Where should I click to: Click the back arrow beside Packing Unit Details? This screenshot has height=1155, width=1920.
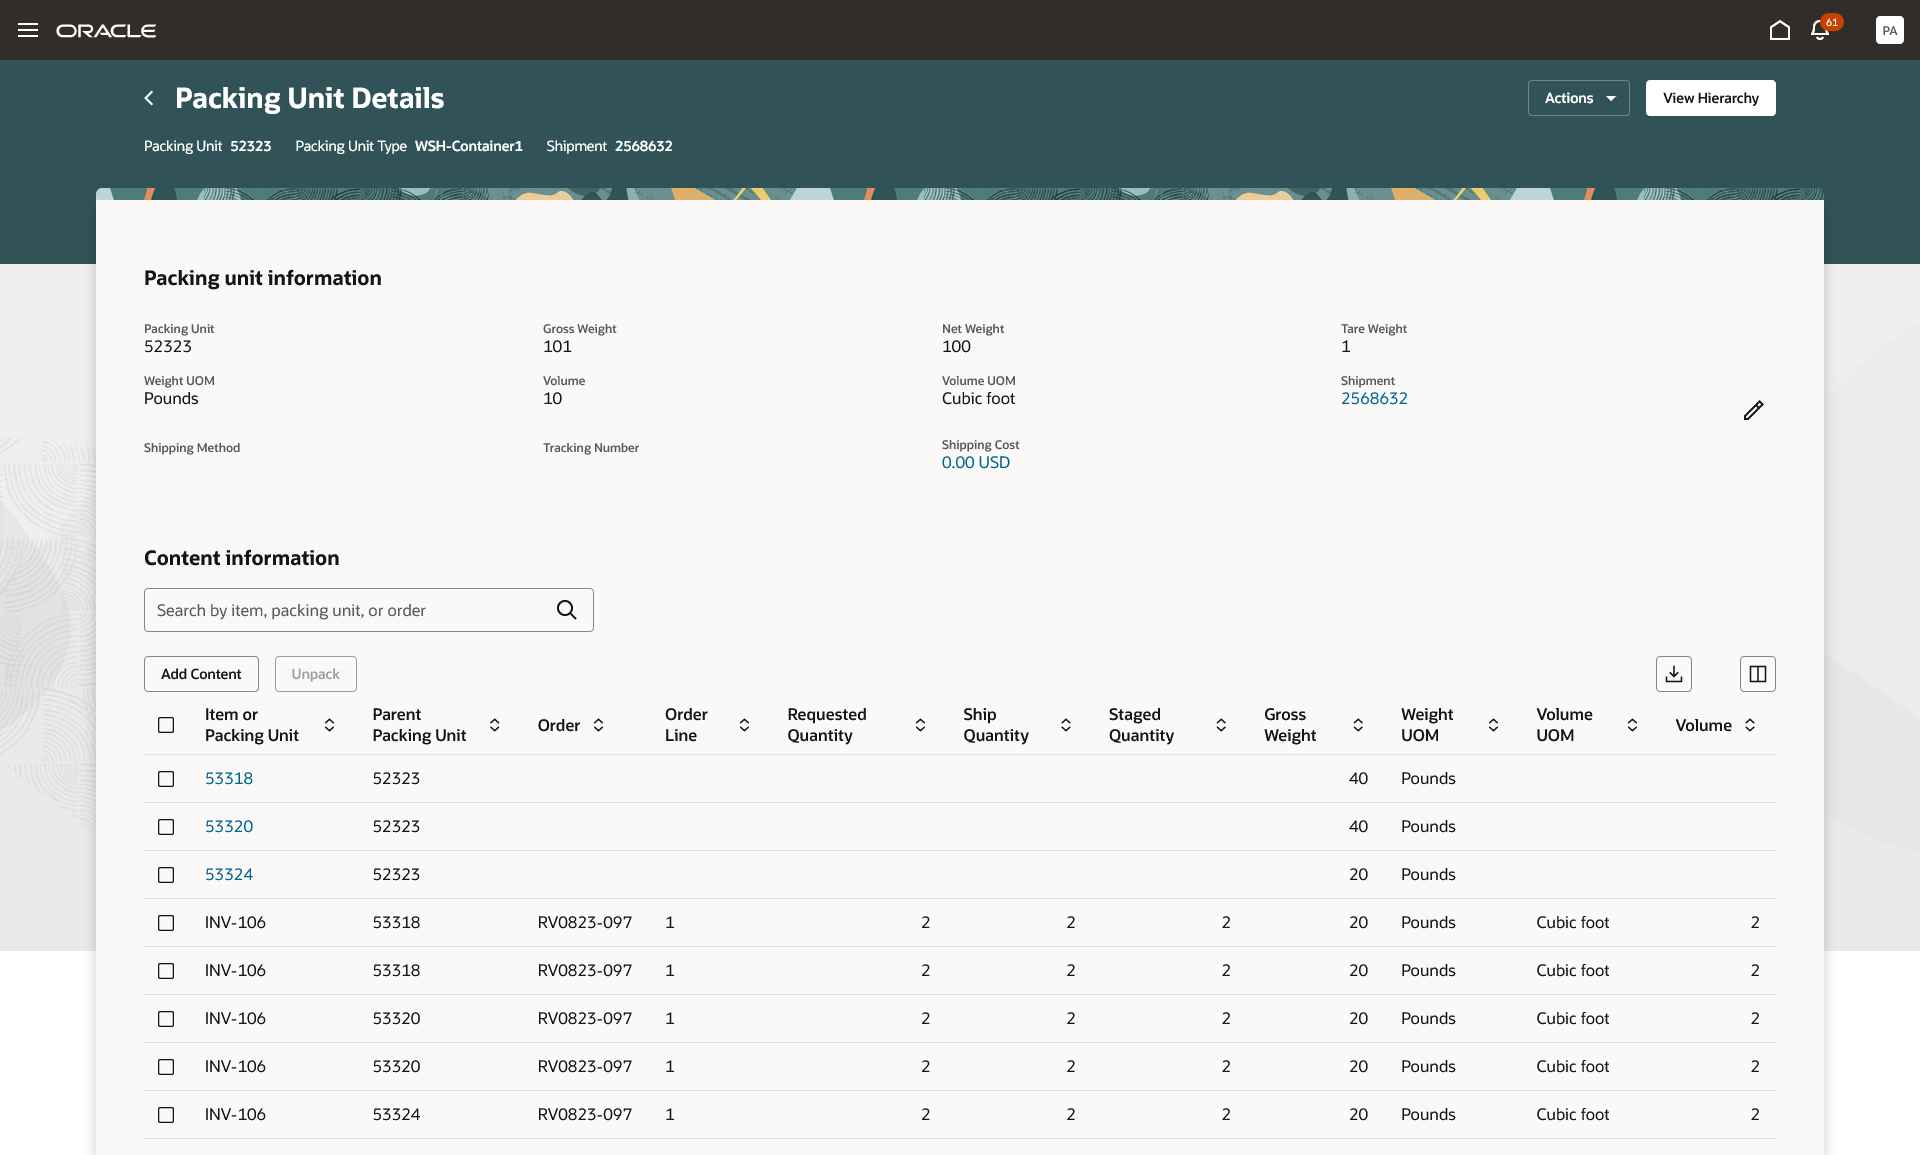click(x=149, y=98)
